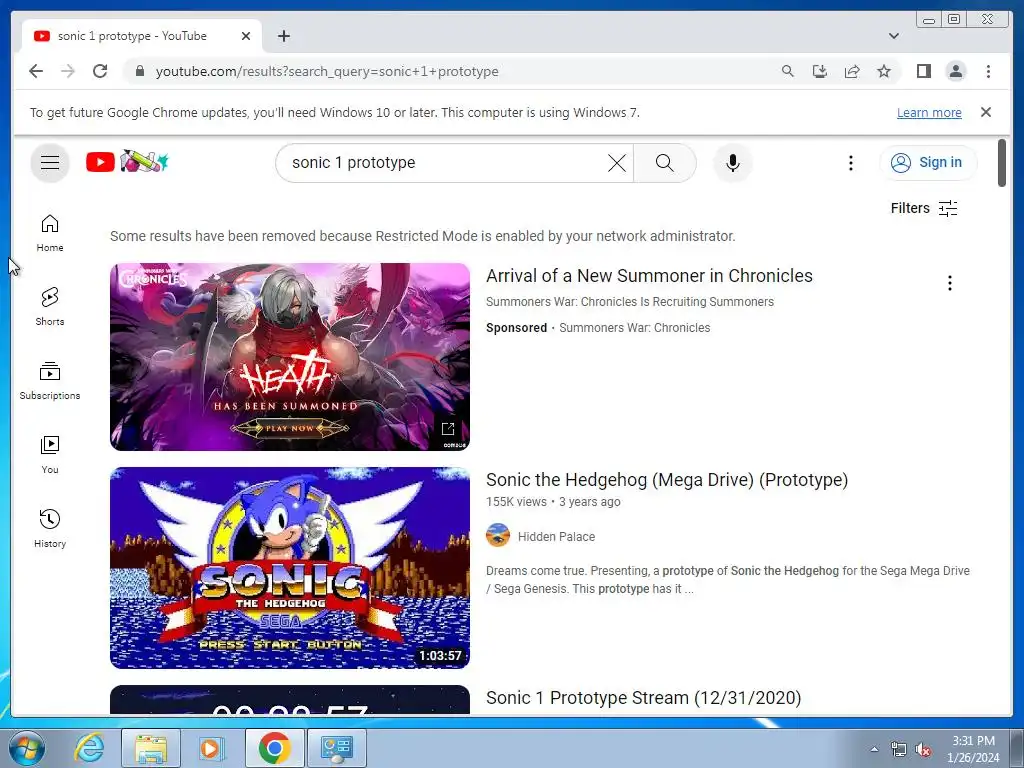This screenshot has height=768, width=1024.
Task: Go to the YouTube logo home
Action: [127, 161]
